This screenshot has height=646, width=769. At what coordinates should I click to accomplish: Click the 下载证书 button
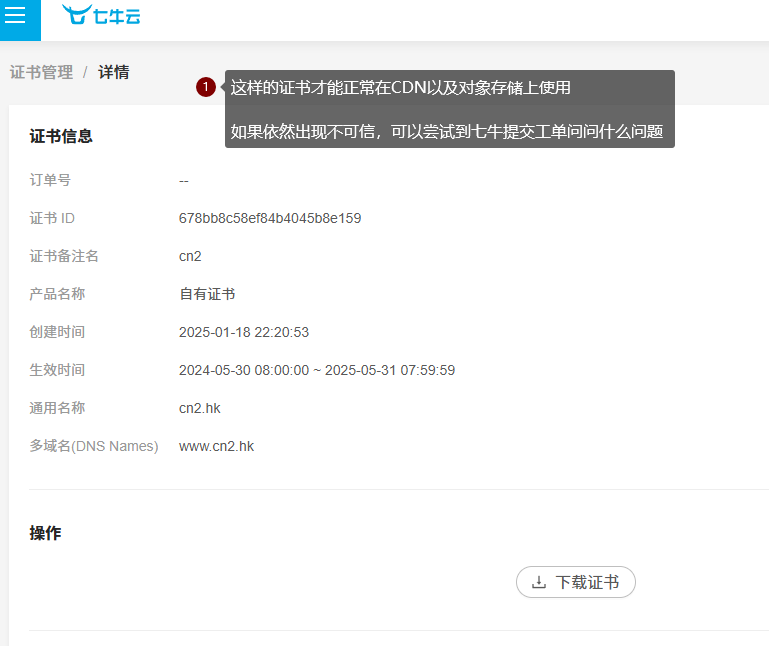click(x=576, y=582)
